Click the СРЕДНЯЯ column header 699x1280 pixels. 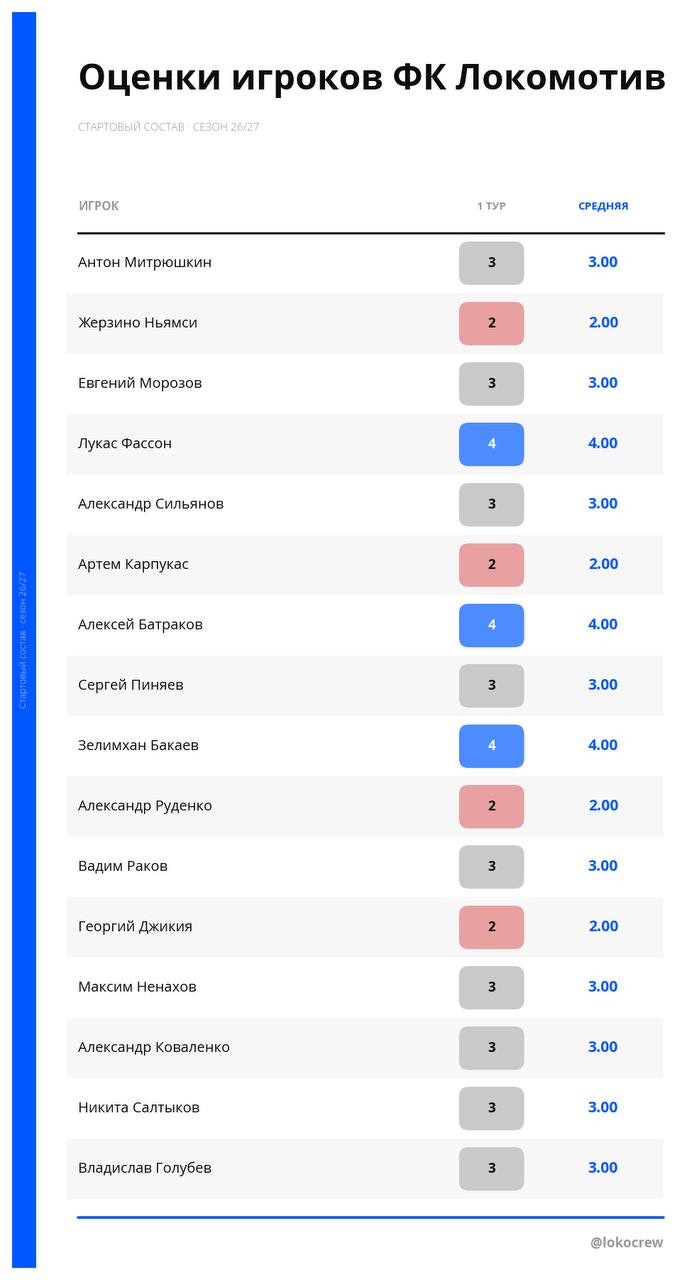click(603, 206)
